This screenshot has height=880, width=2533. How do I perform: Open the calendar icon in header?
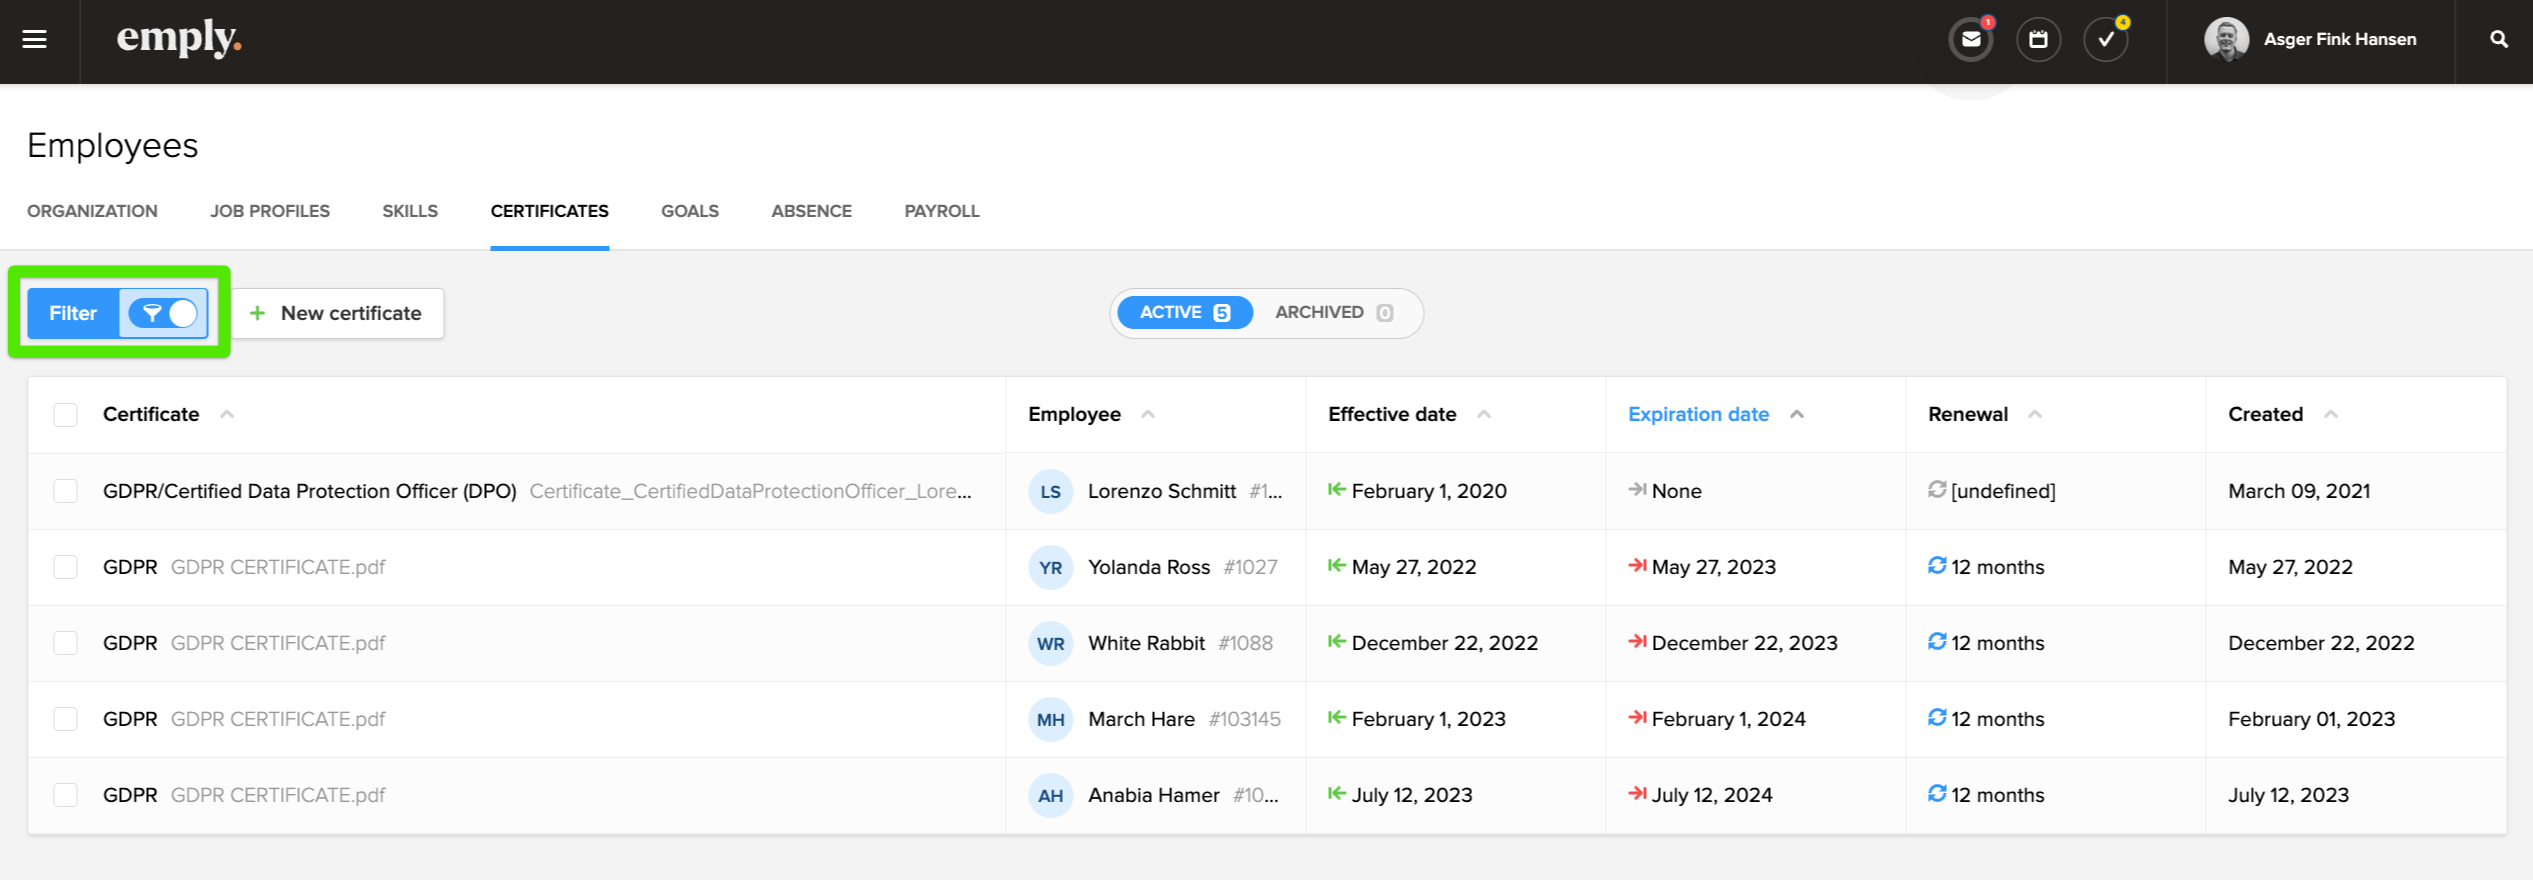tap(2038, 40)
